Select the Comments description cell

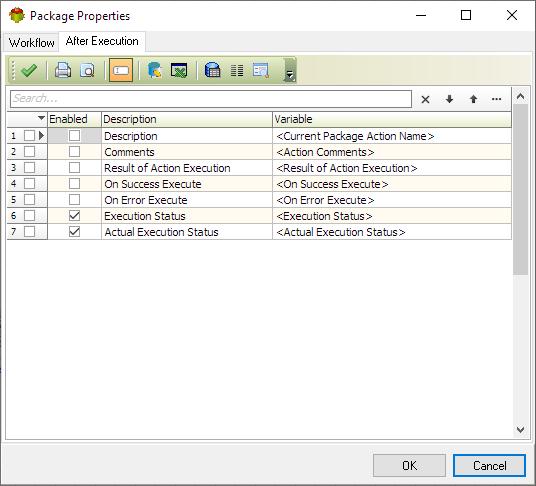[187, 152]
